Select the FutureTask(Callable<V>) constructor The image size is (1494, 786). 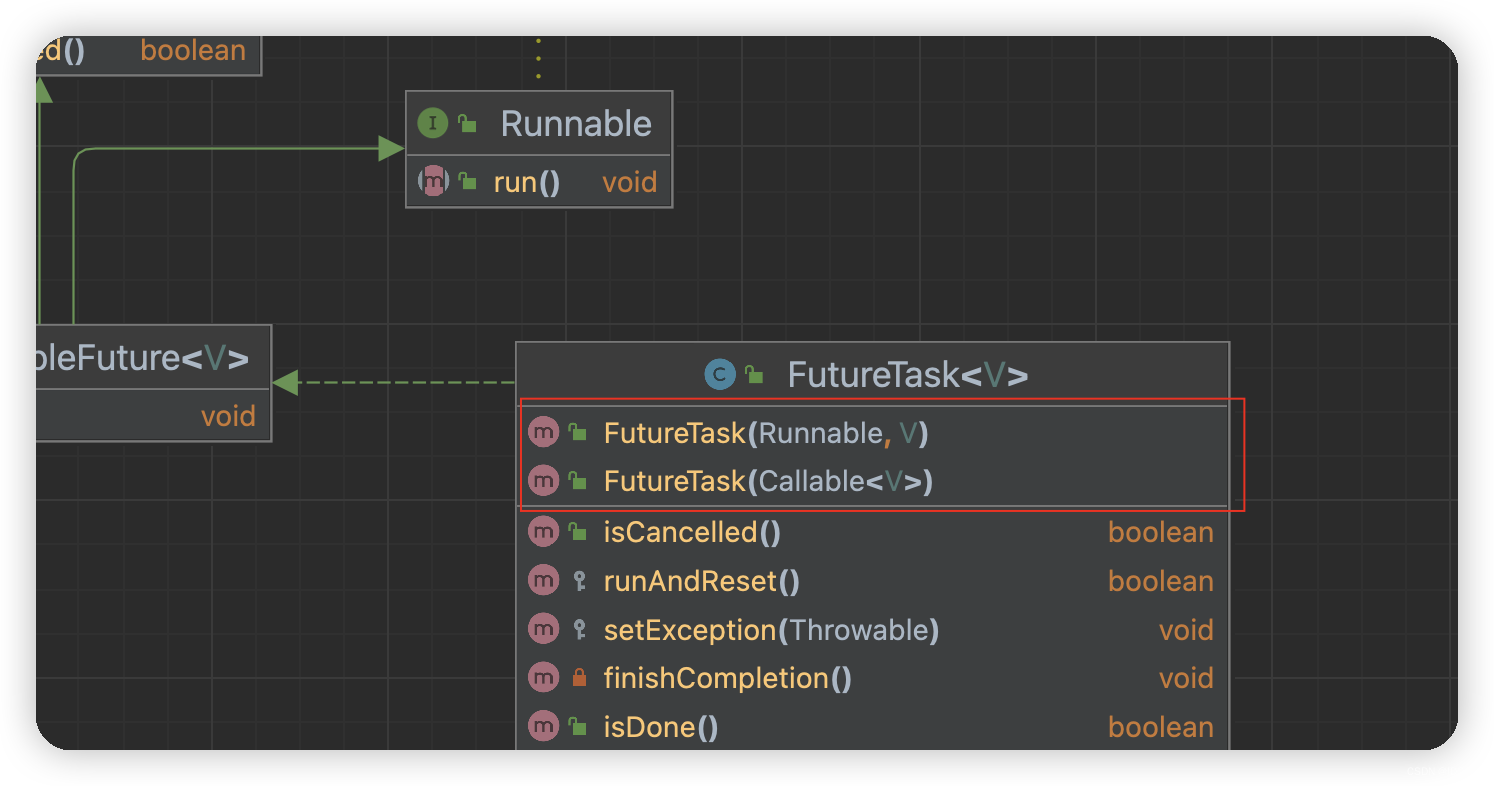point(768,481)
